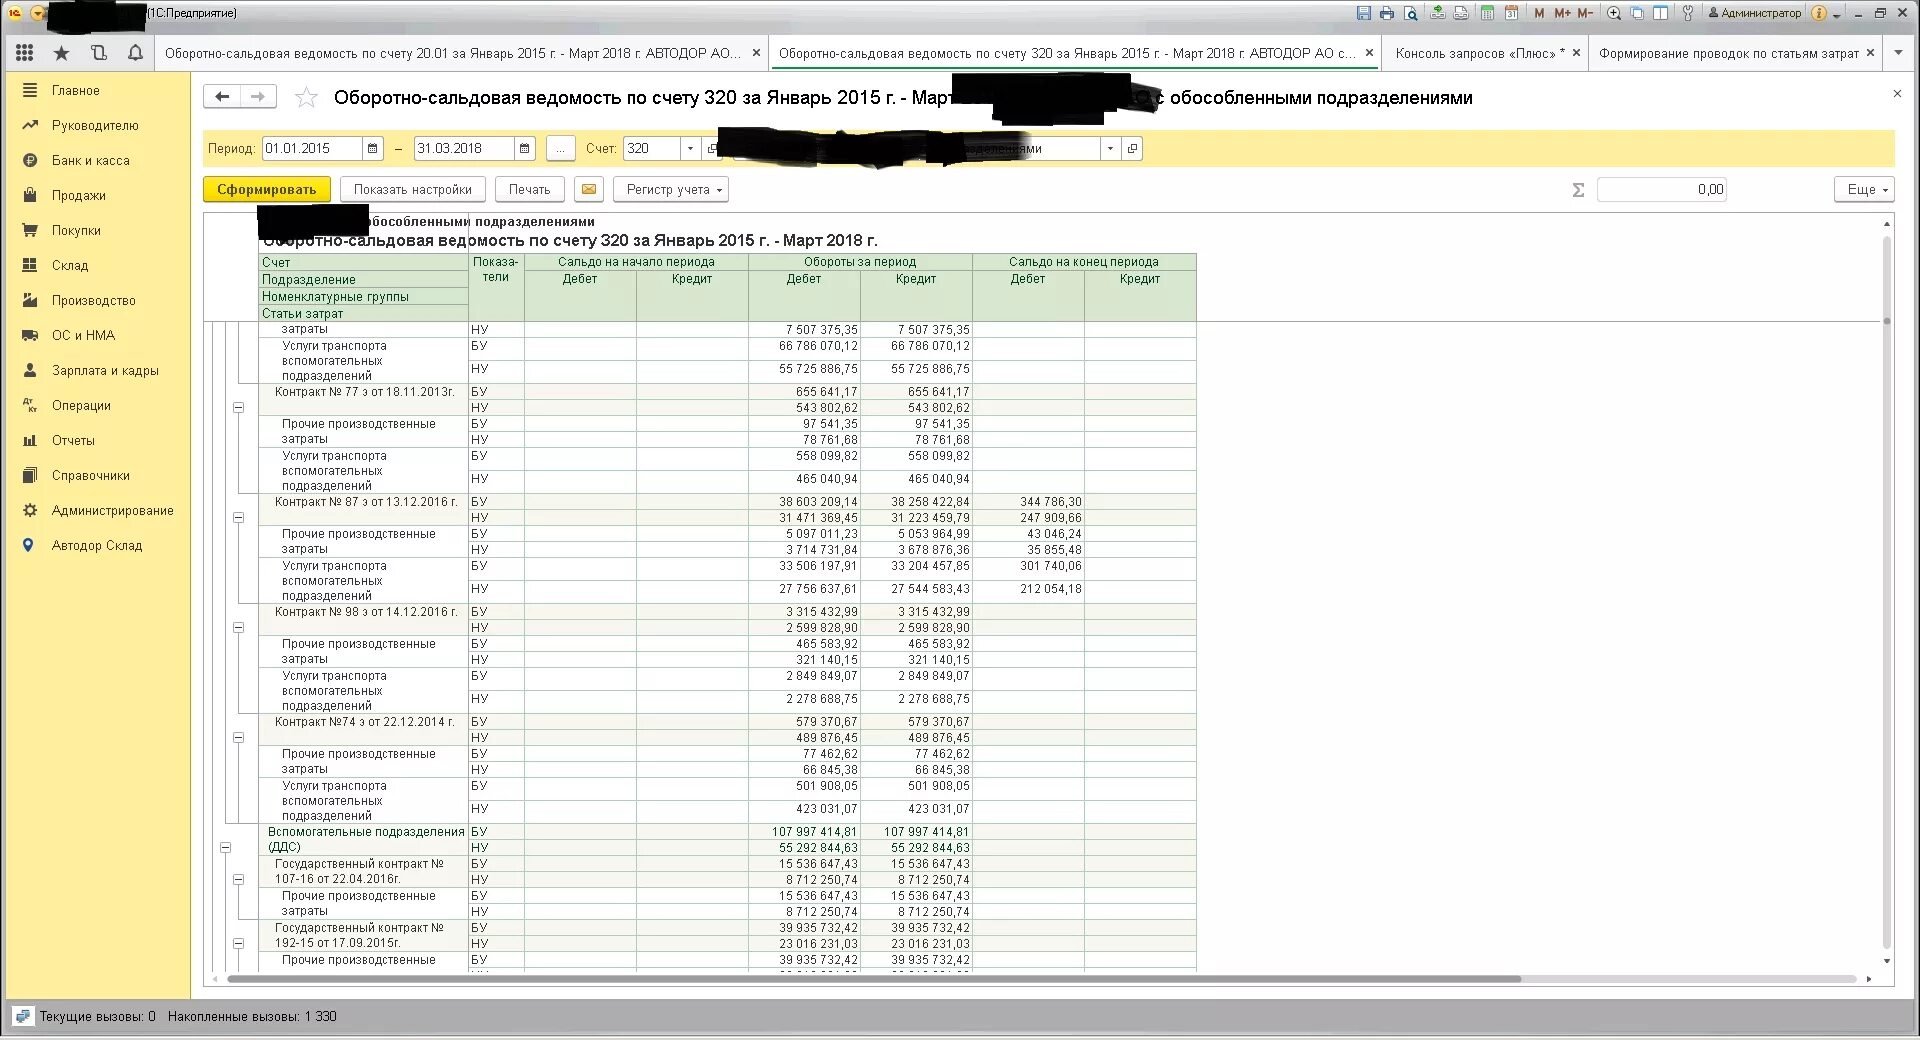1920x1040 pixels.
Task: Switch to Консоль запросов «Плюс» tab
Action: point(1480,53)
